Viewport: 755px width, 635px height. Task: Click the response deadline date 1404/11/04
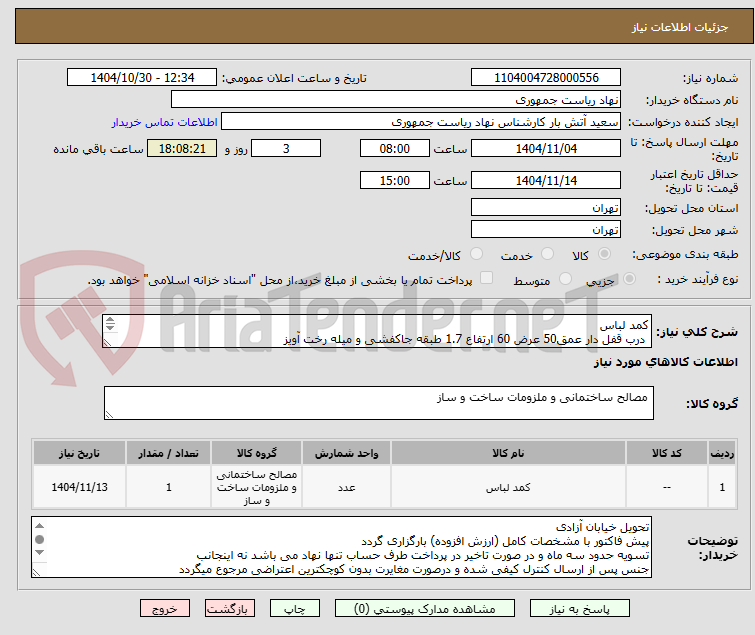pos(546,148)
